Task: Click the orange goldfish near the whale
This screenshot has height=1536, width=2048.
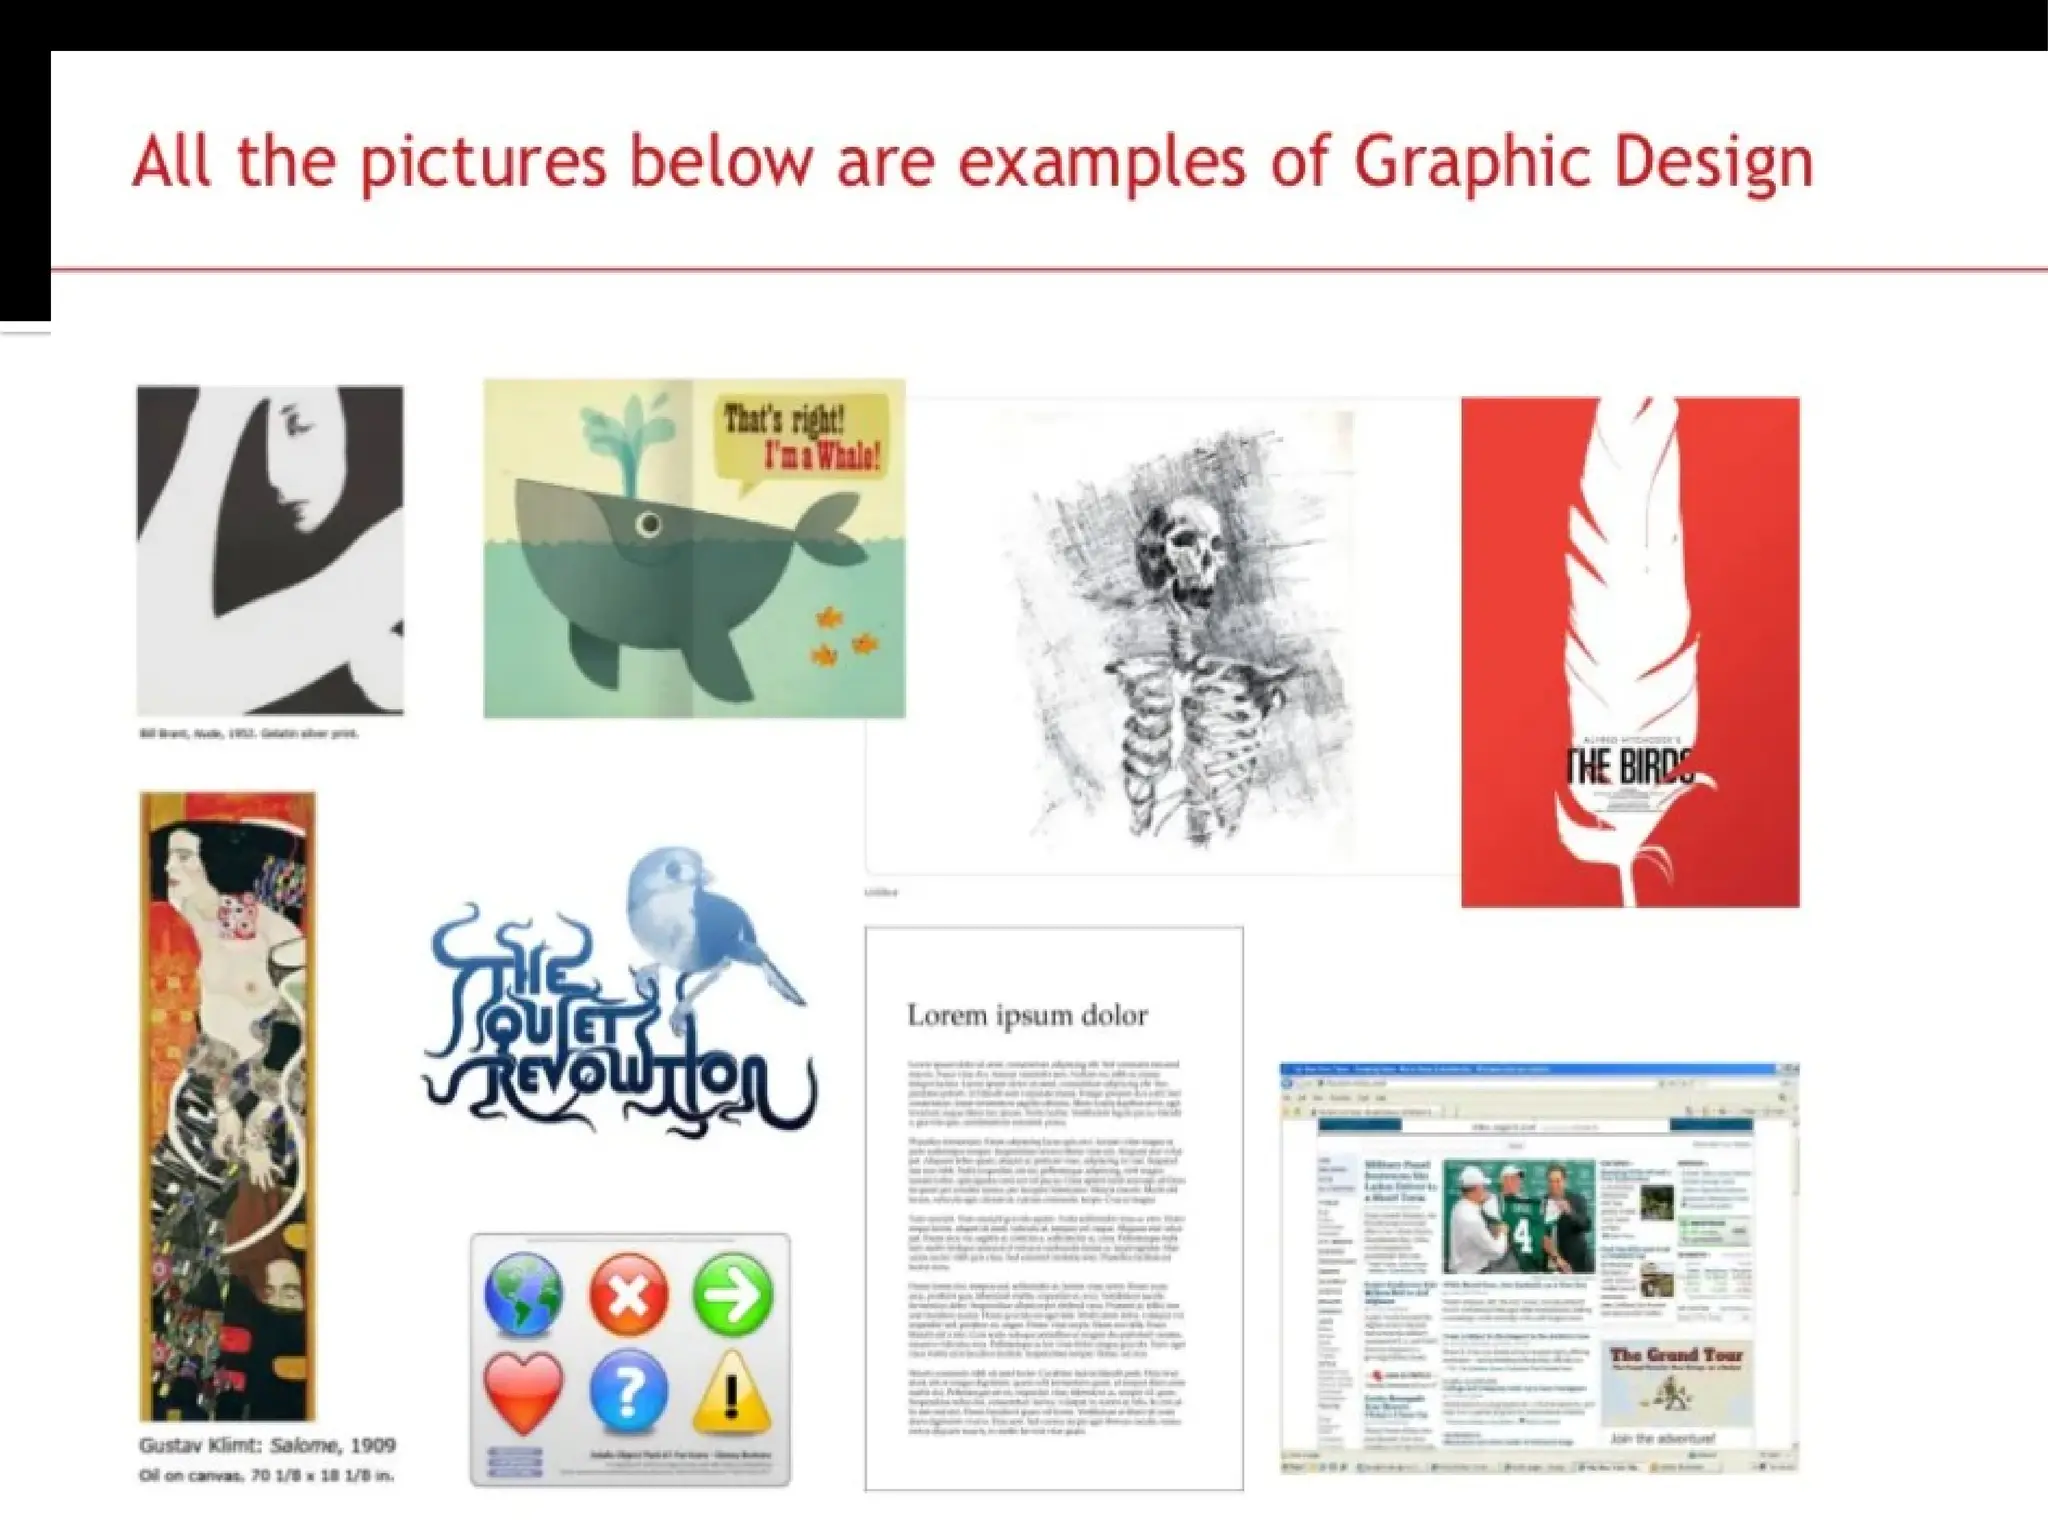Action: pyautogui.click(x=828, y=620)
